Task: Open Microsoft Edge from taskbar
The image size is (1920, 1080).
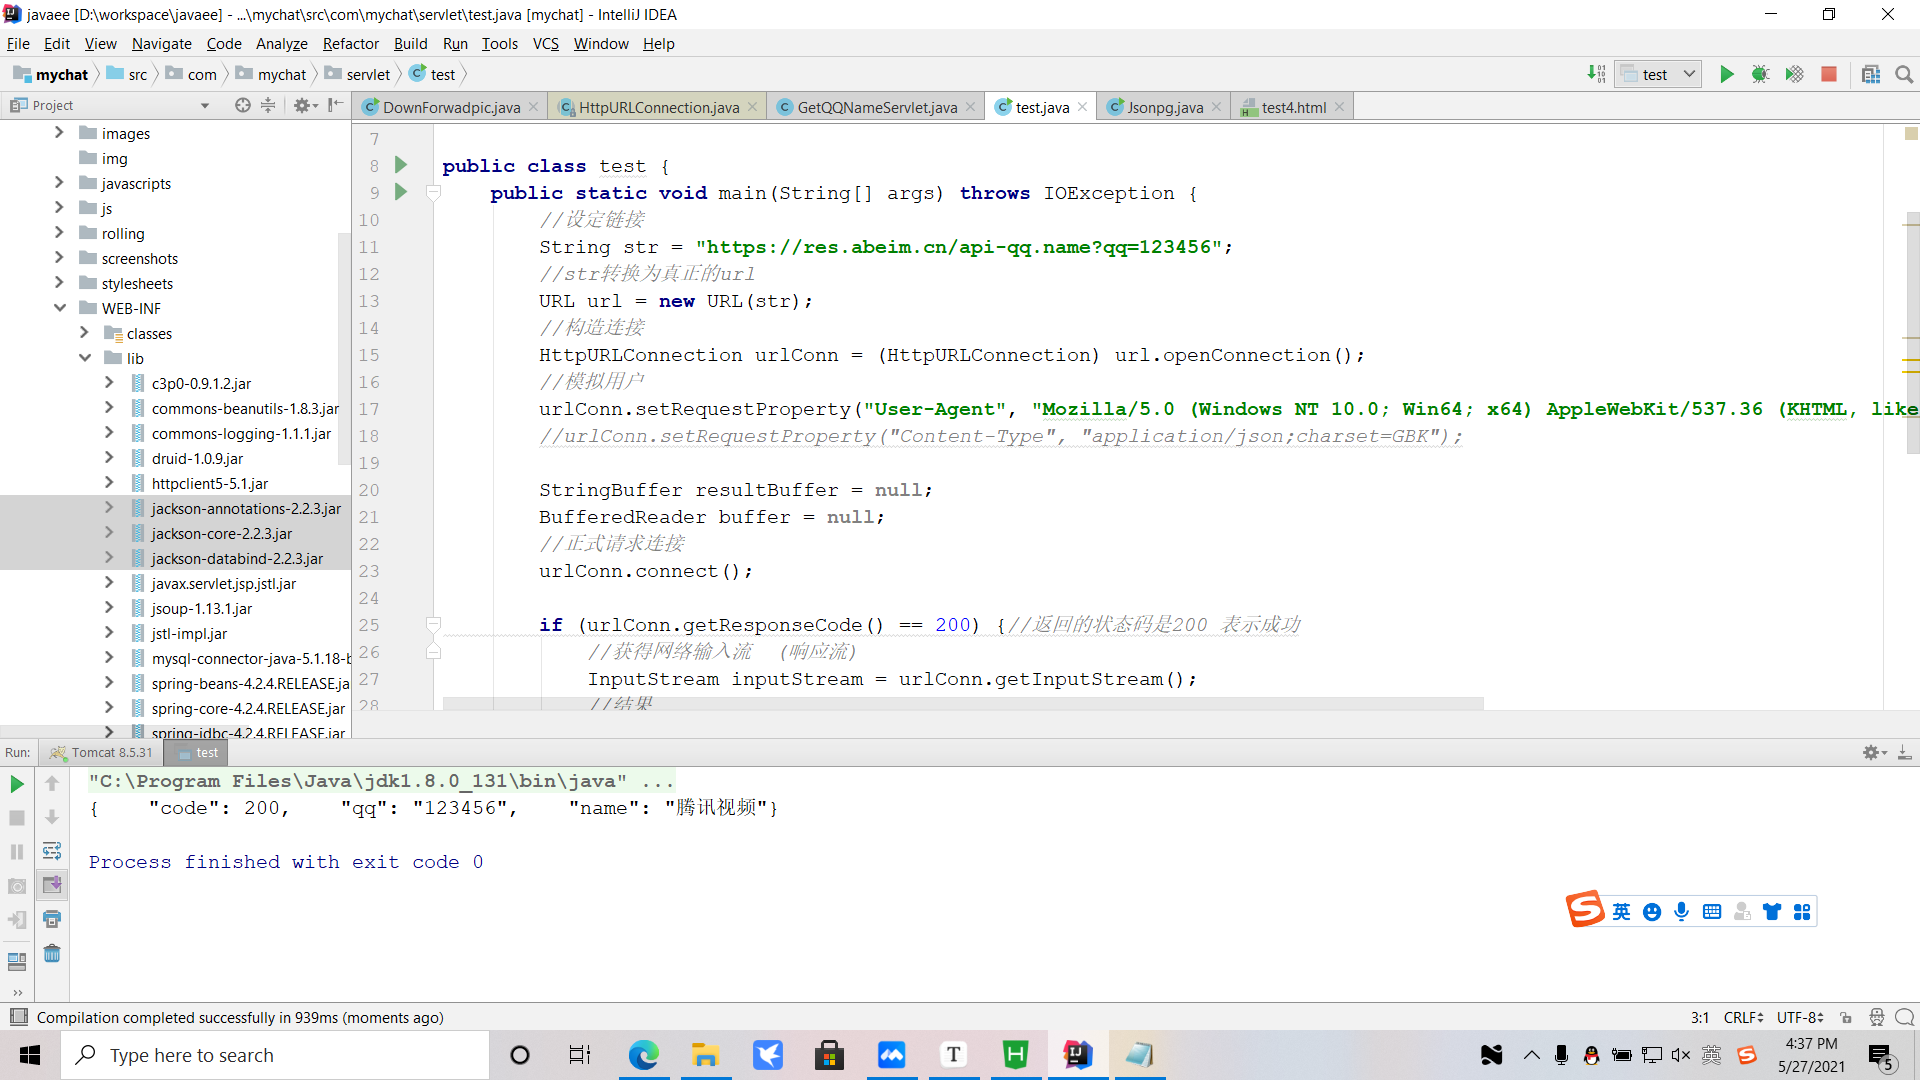Action: (643, 1055)
